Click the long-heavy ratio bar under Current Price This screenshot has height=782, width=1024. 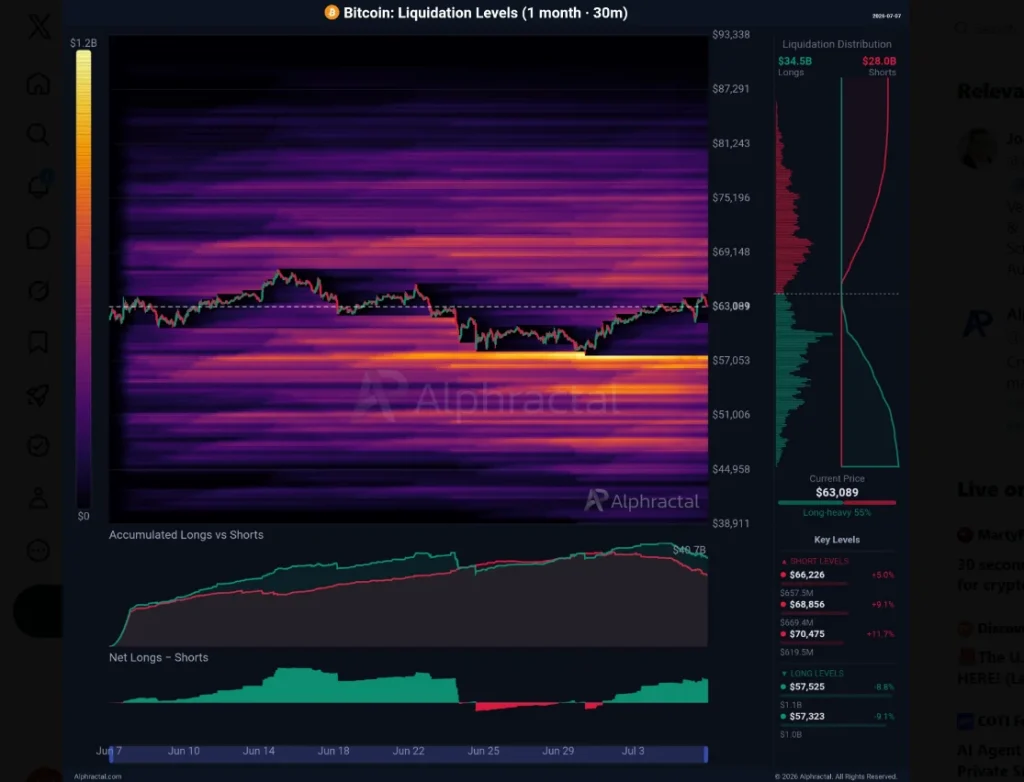click(x=837, y=502)
